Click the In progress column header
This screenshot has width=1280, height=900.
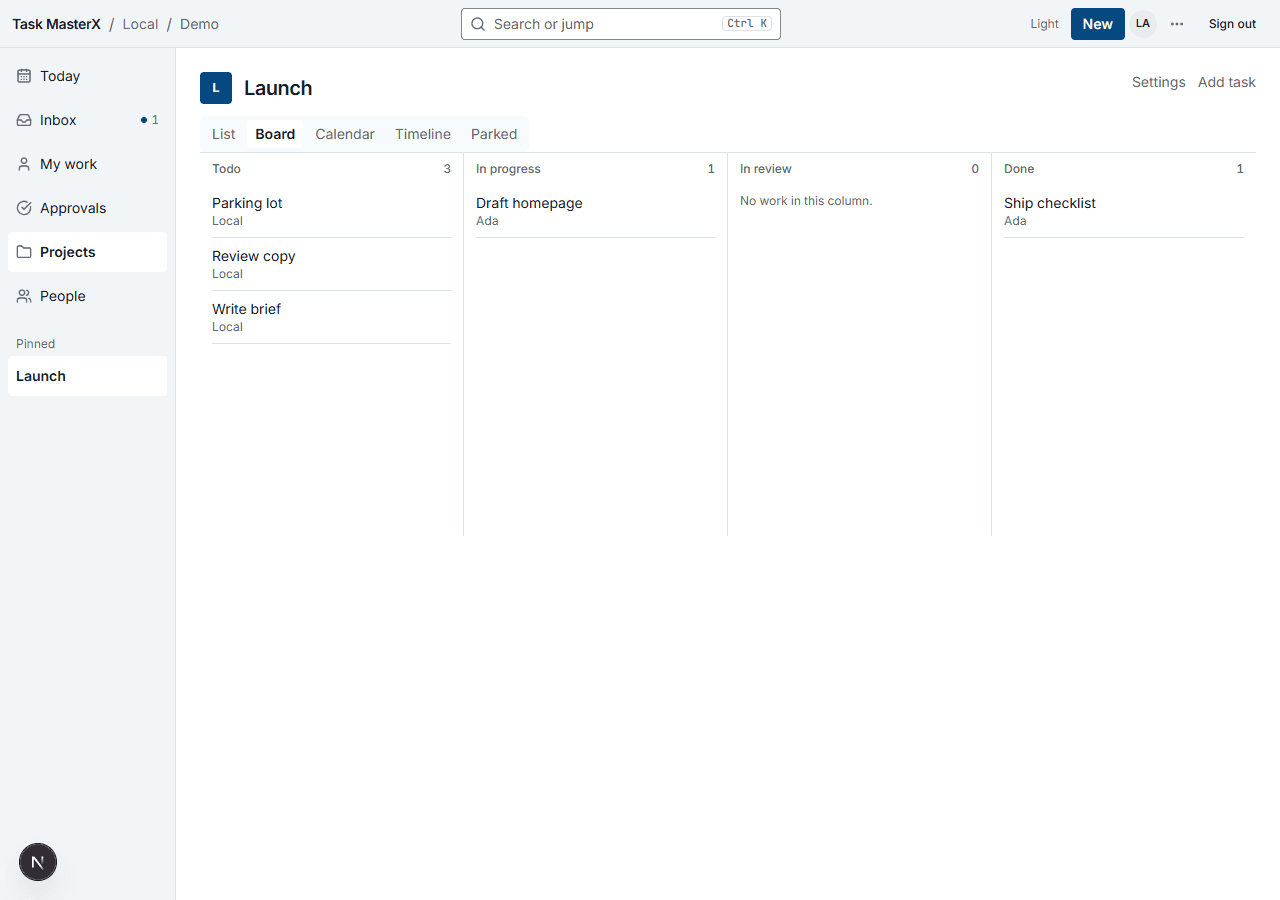[x=508, y=169]
